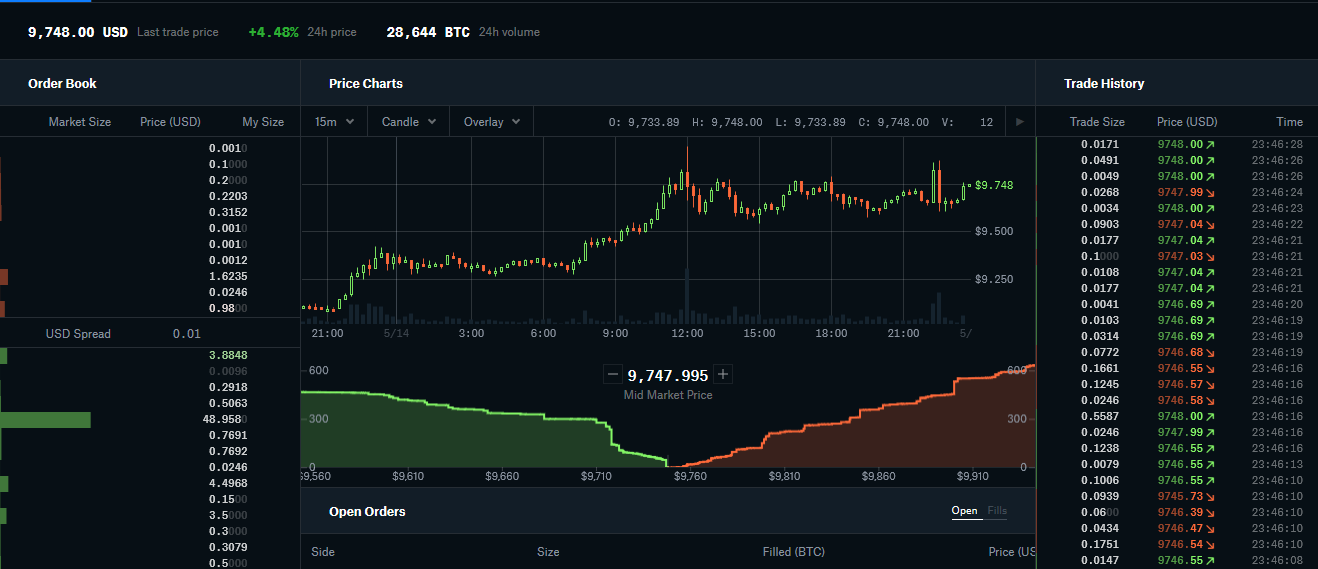Open the 15m time interval dropdown

click(334, 122)
